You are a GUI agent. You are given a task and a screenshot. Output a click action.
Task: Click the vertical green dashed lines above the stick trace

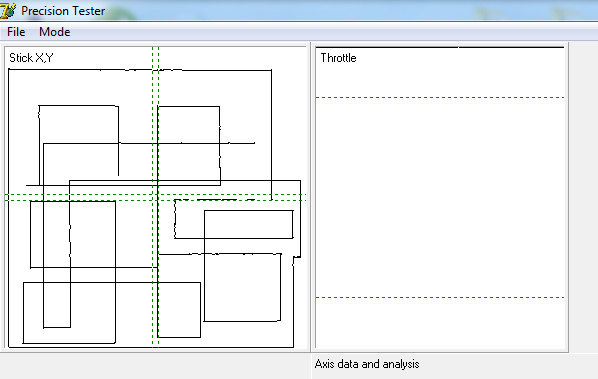tap(156, 58)
